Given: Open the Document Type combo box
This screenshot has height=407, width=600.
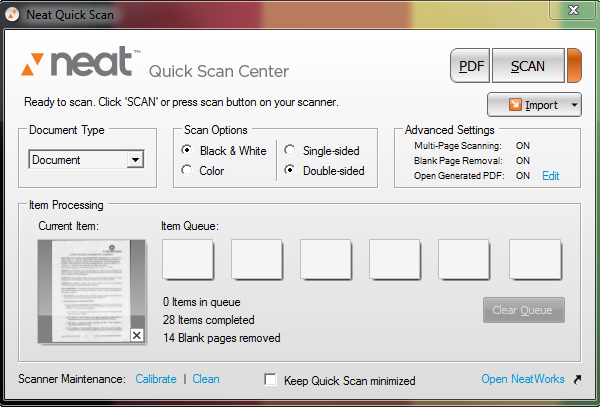Looking at the screenshot, I should tap(86, 160).
